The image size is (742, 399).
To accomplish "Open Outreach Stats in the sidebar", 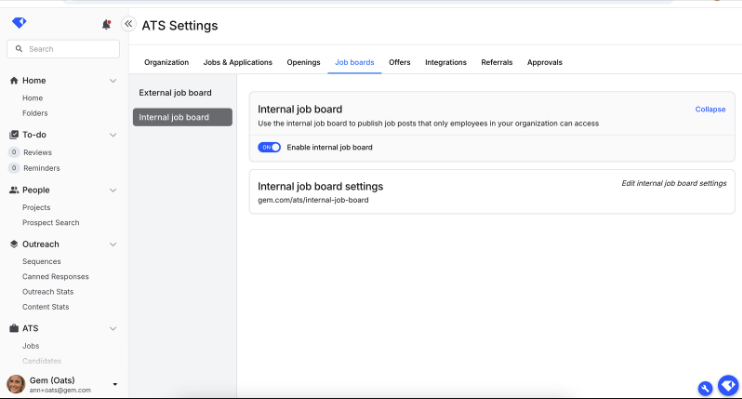I will tap(48, 292).
